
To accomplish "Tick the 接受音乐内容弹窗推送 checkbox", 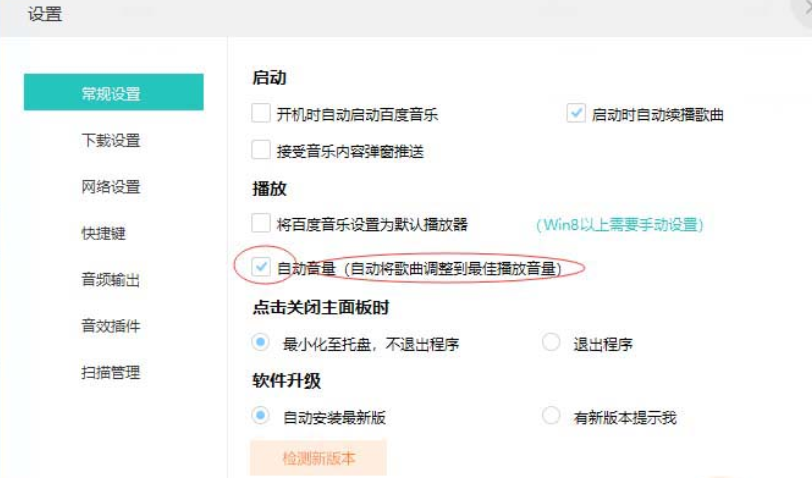I will [x=261, y=151].
